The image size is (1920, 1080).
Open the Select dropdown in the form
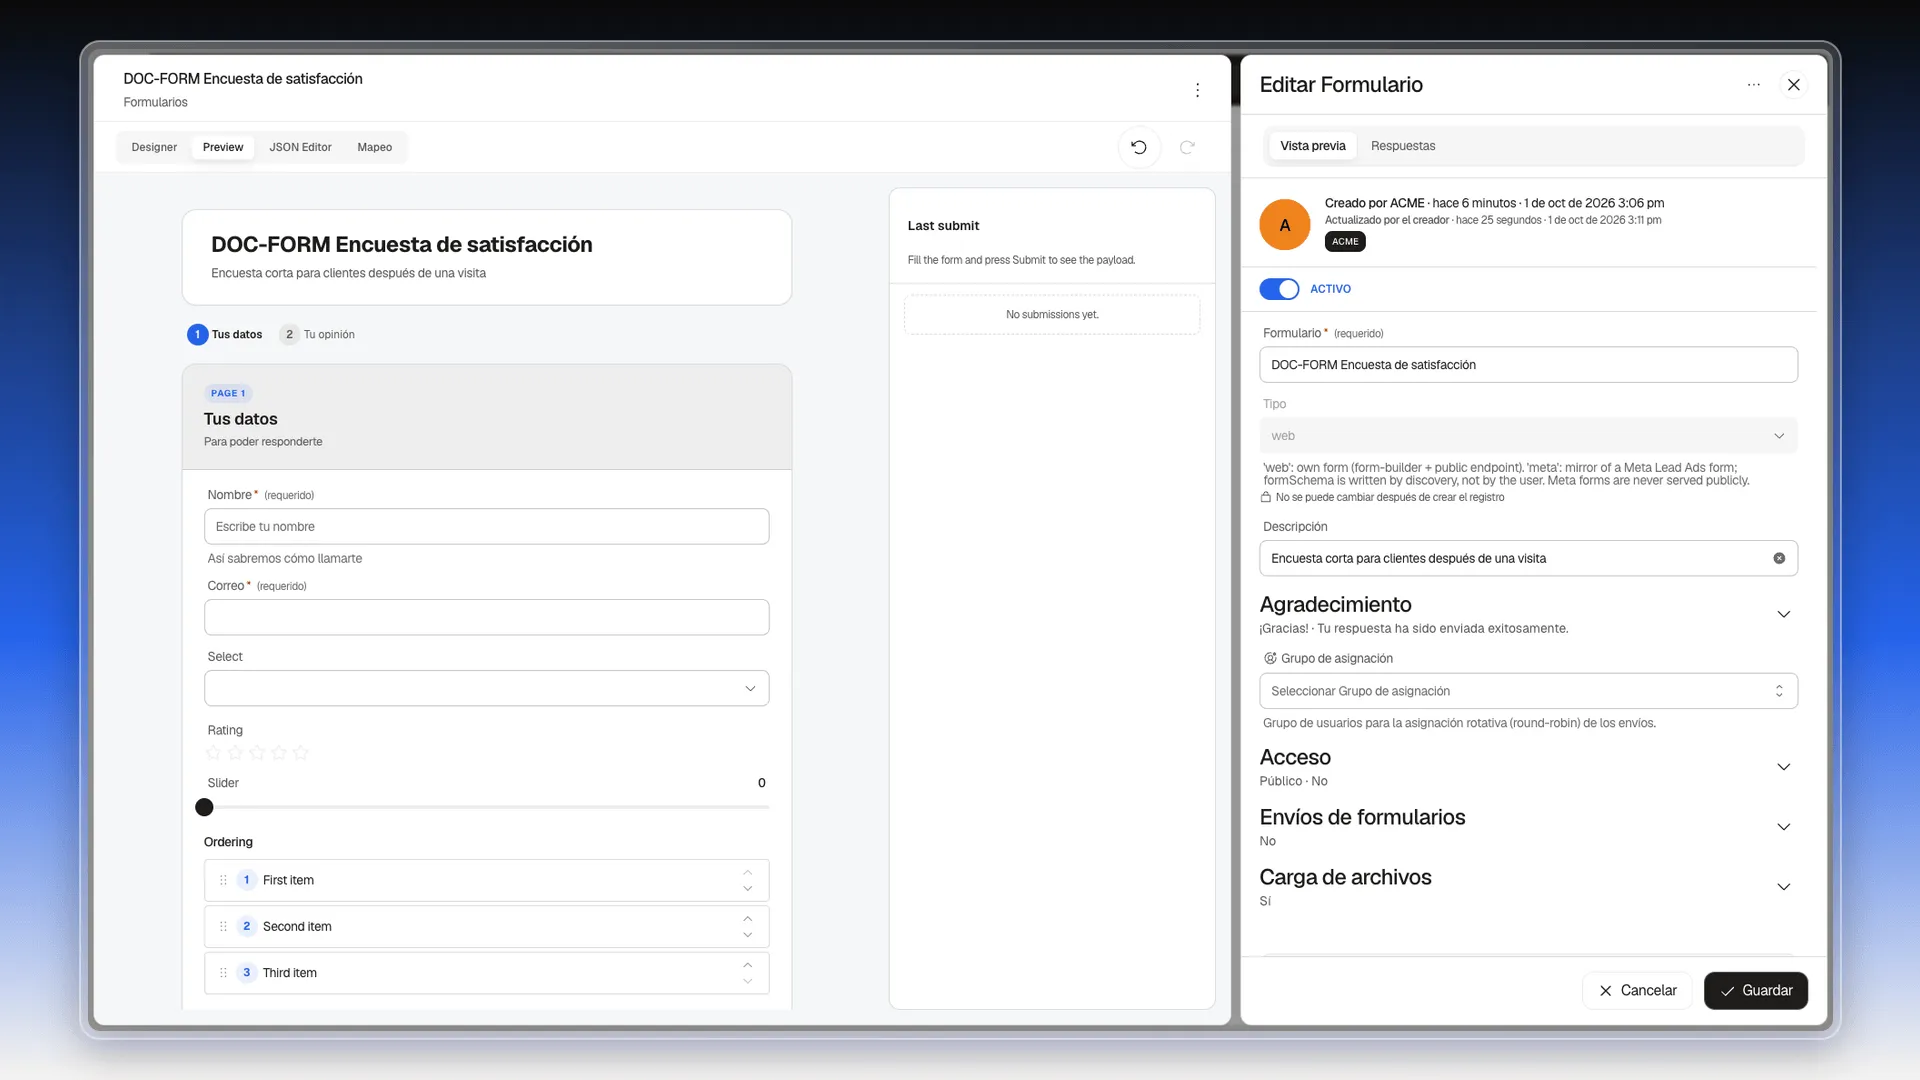pos(486,688)
